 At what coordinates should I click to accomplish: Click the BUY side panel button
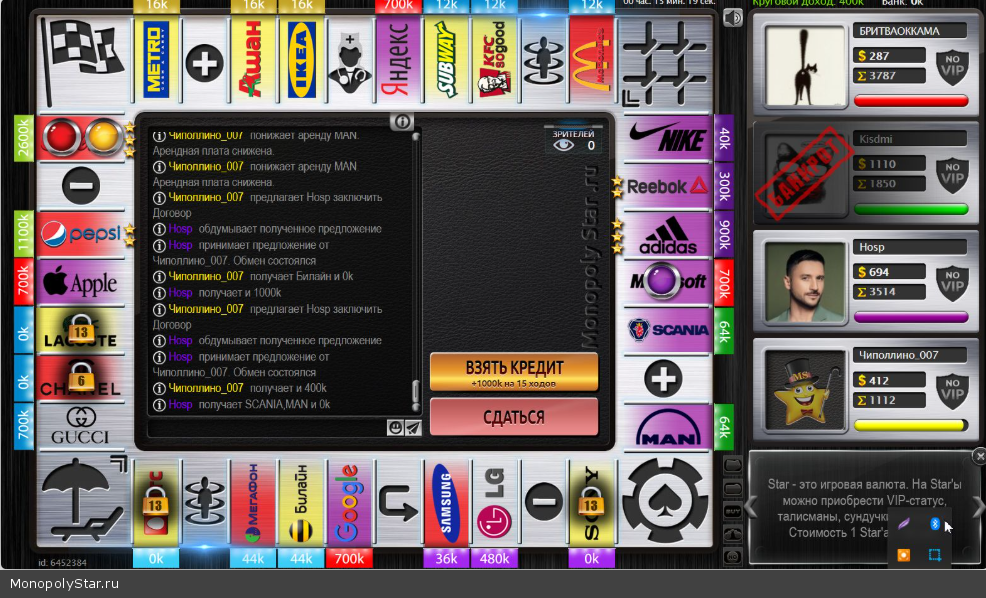tap(733, 511)
